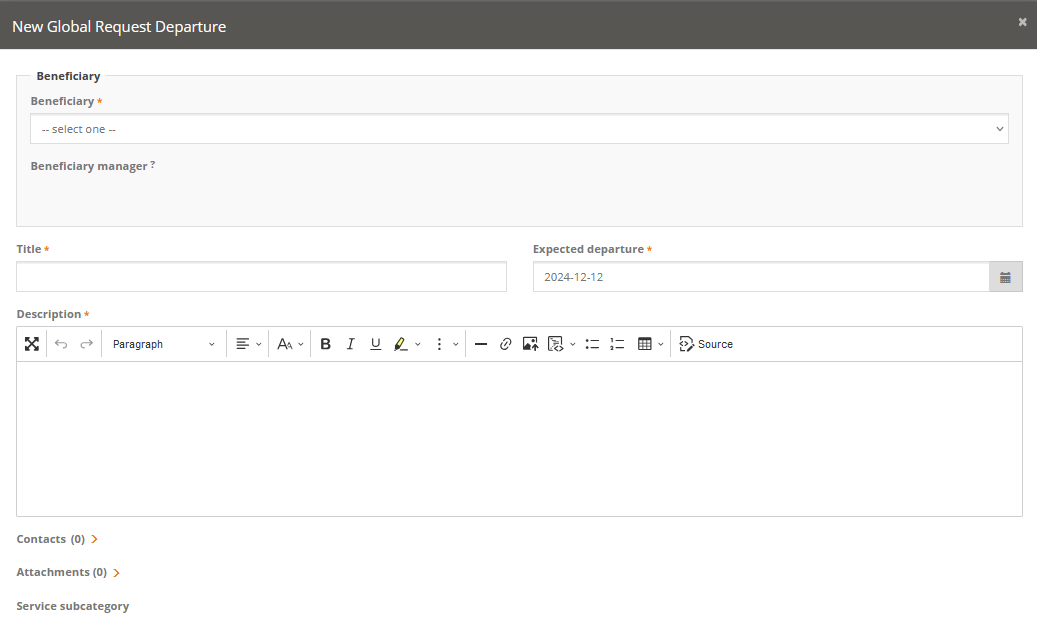Switch editor to Source view

pyautogui.click(x=706, y=344)
